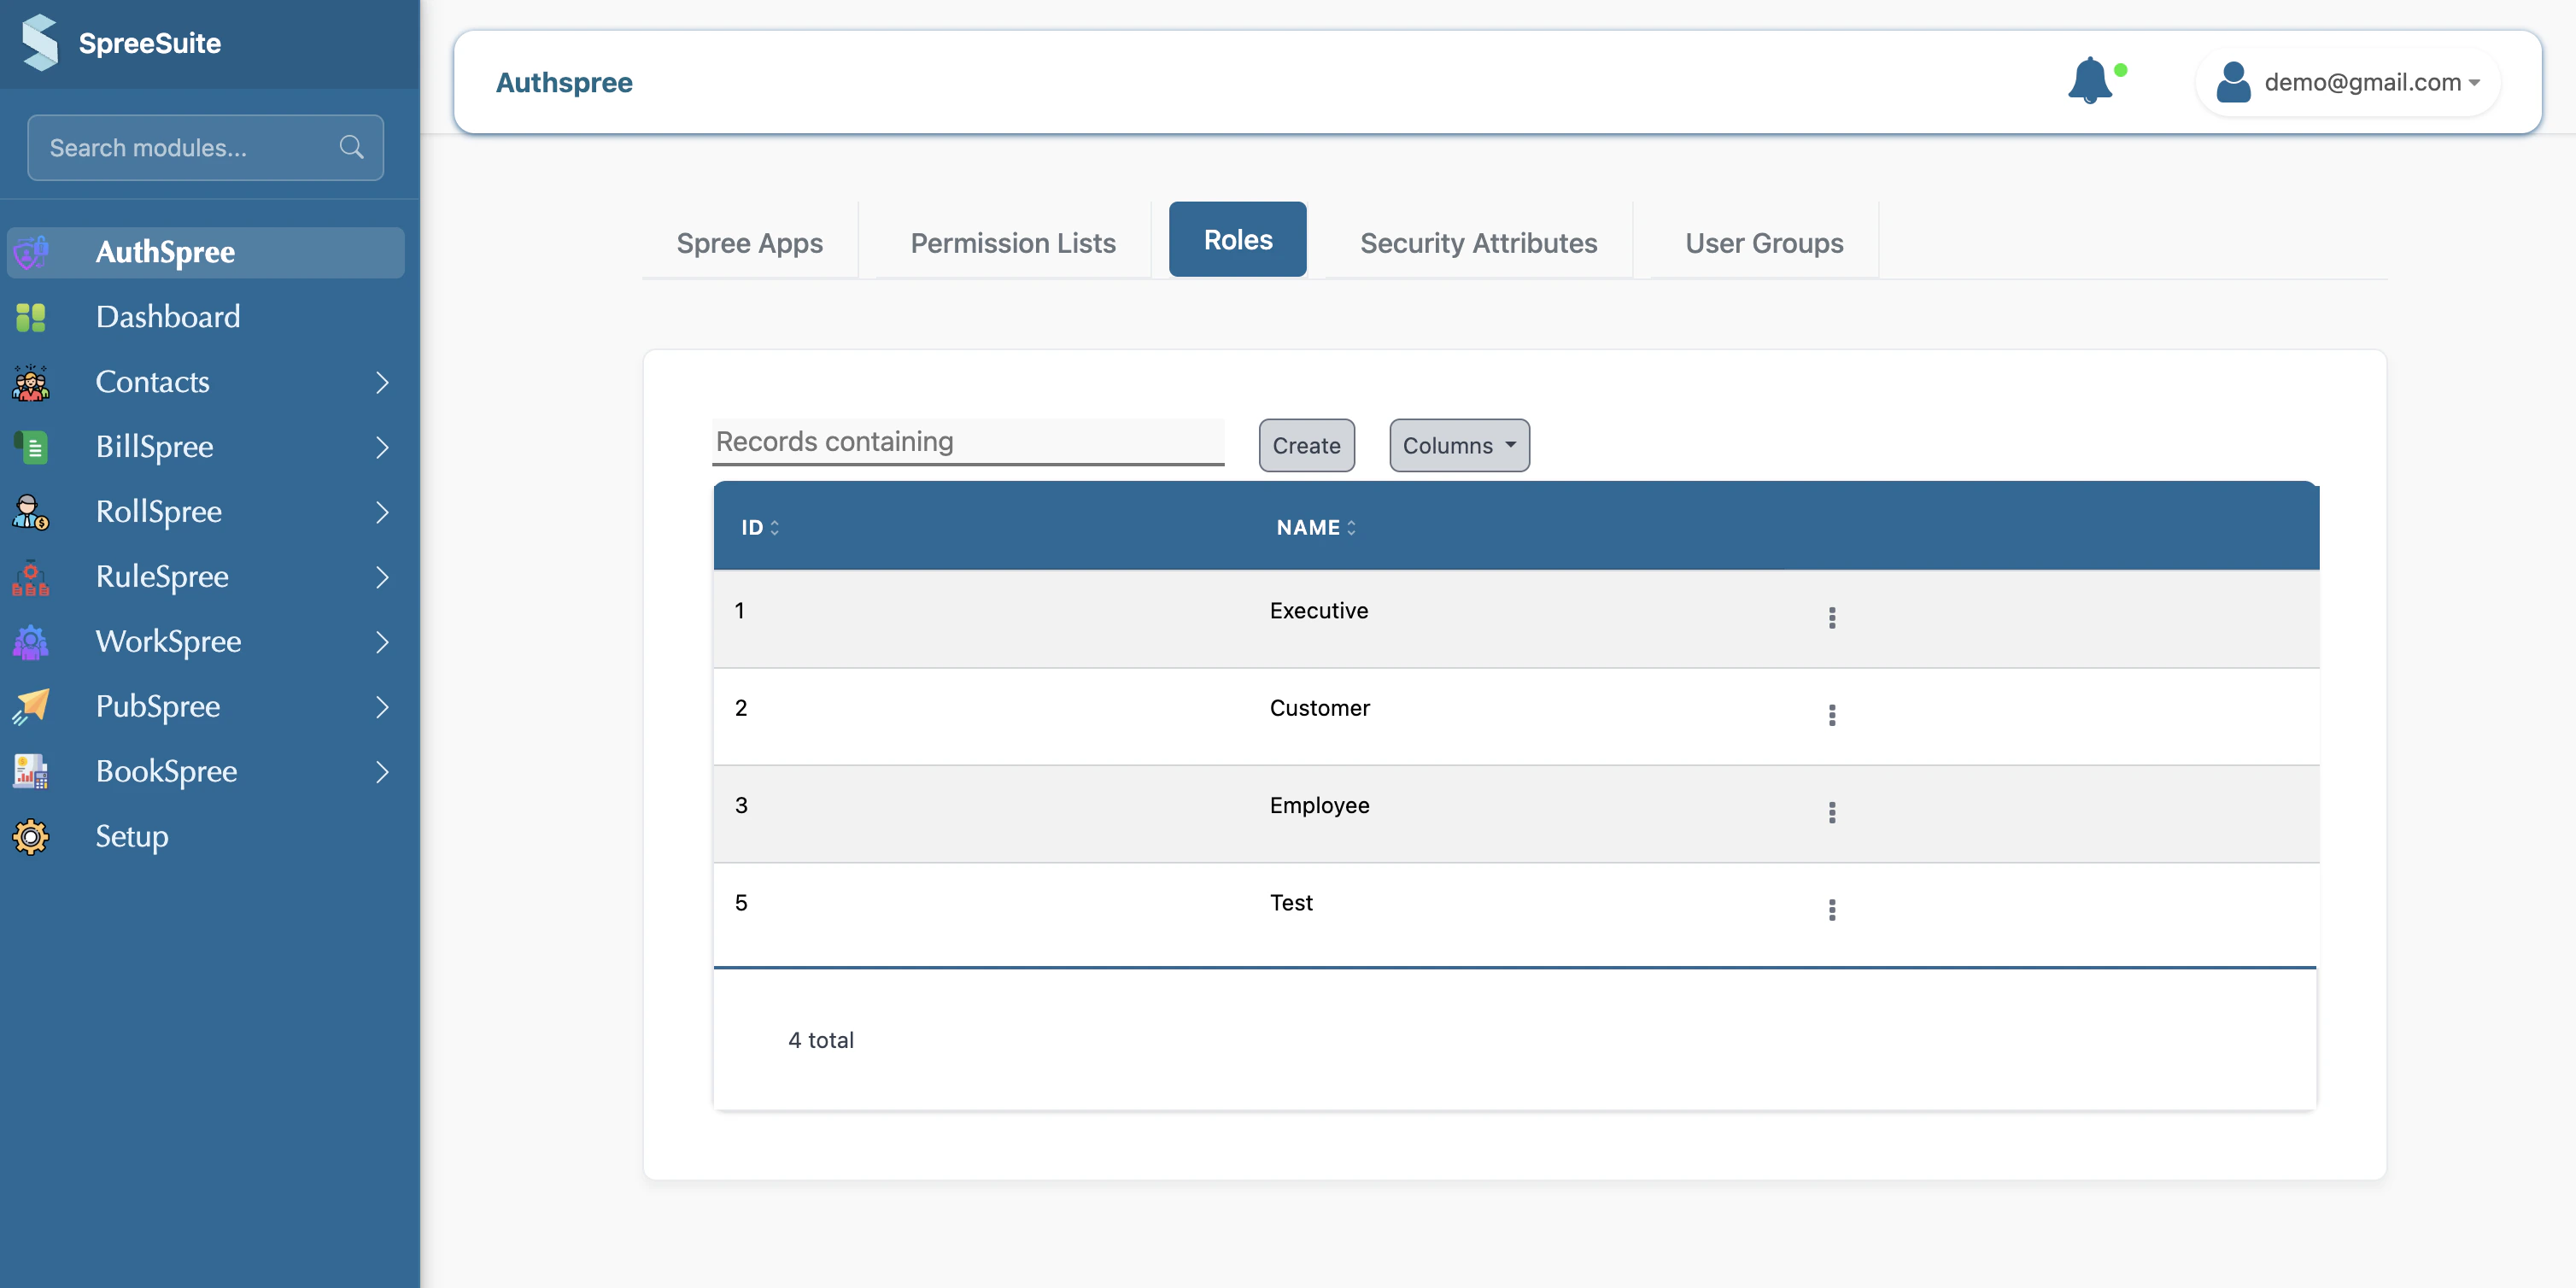This screenshot has width=2576, height=1288.
Task: Switch to the Security Attributes tab
Action: pos(1478,242)
